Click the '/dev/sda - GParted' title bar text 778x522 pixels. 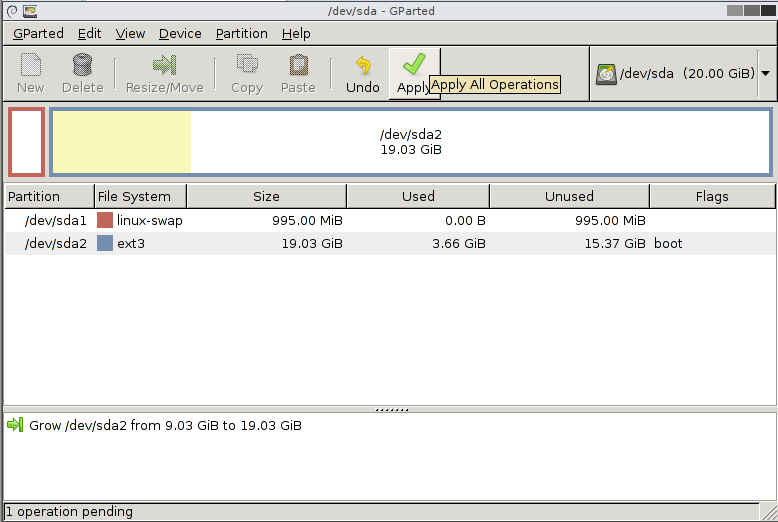381,11
